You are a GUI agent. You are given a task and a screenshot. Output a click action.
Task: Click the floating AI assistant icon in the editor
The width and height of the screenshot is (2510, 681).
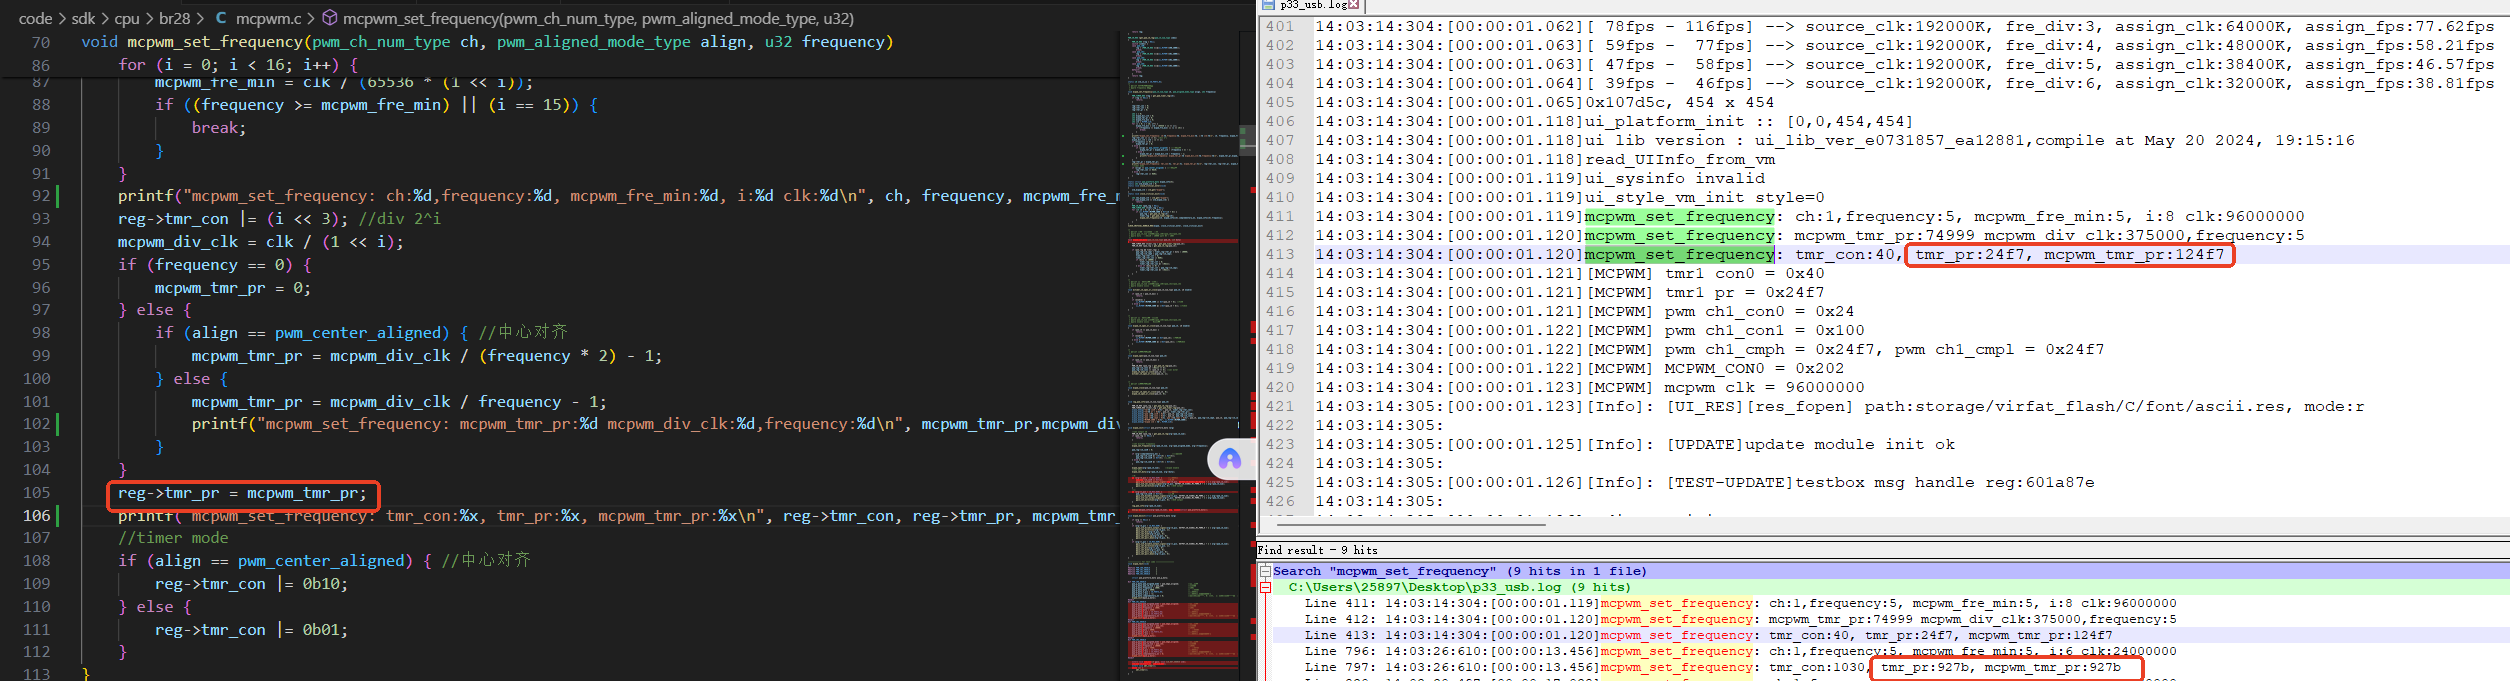tap(1230, 459)
